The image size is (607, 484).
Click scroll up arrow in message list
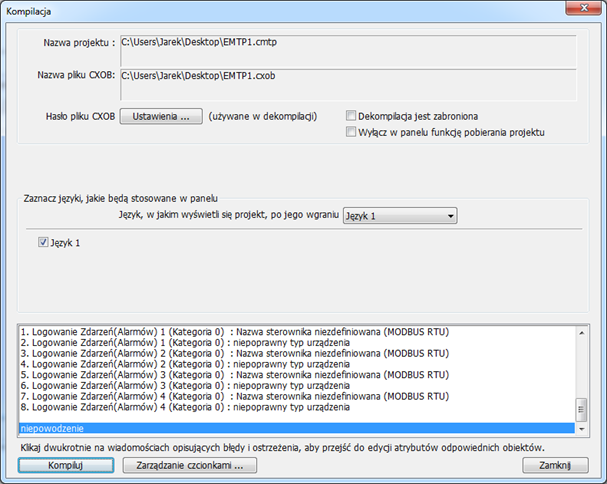[581, 333]
